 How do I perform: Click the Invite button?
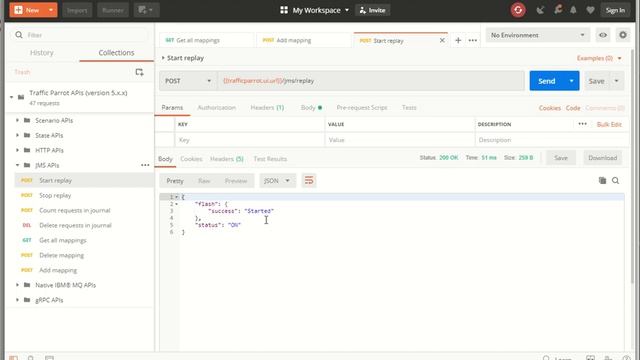[373, 10]
